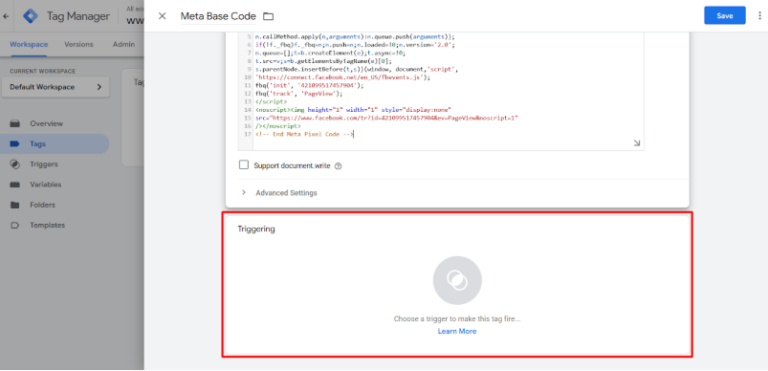Go back with the arrow icon
768x371 pixels.
6,16
